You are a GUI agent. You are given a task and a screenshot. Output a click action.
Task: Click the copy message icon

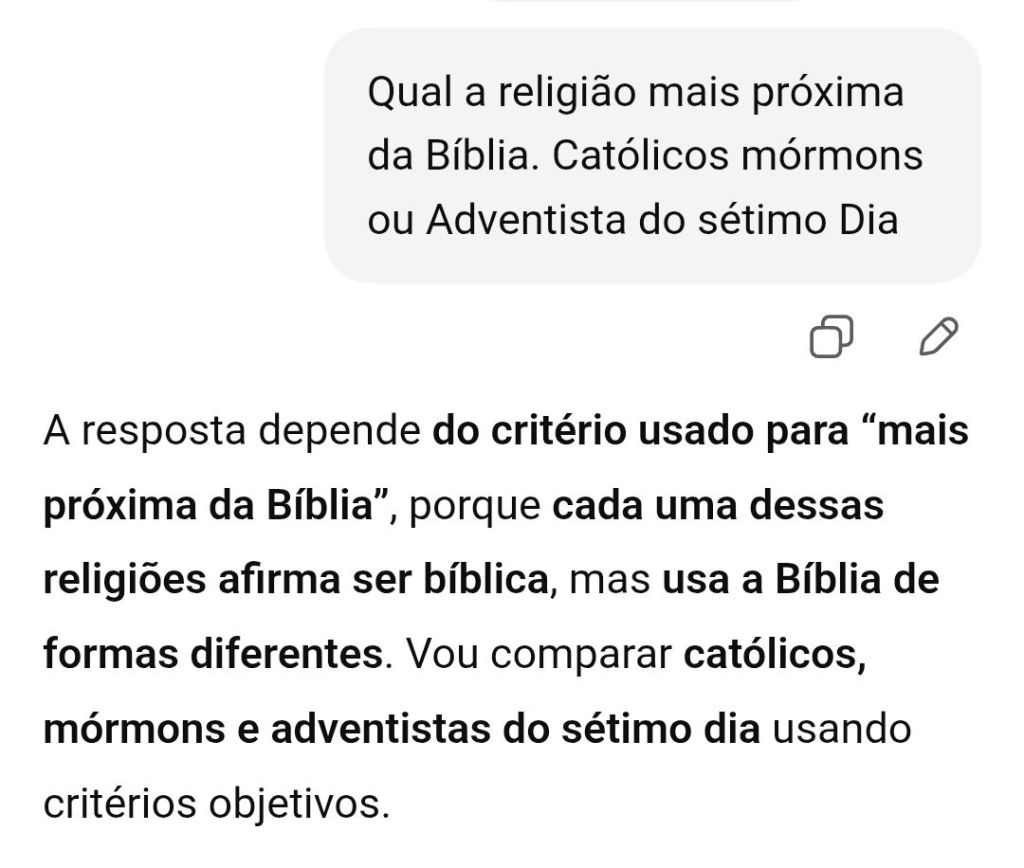(x=831, y=337)
